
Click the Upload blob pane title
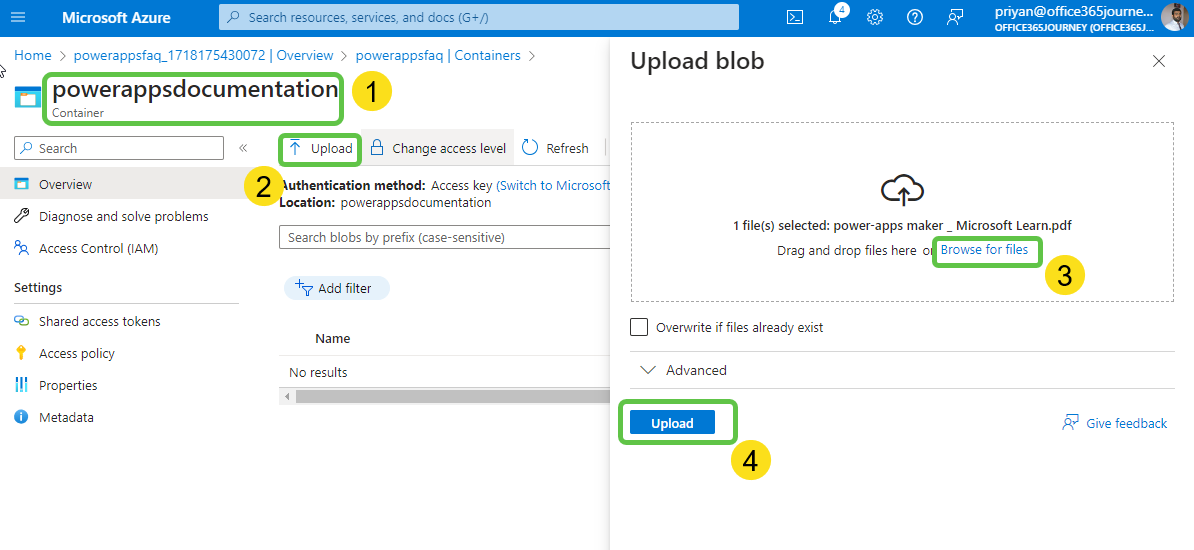pos(697,61)
